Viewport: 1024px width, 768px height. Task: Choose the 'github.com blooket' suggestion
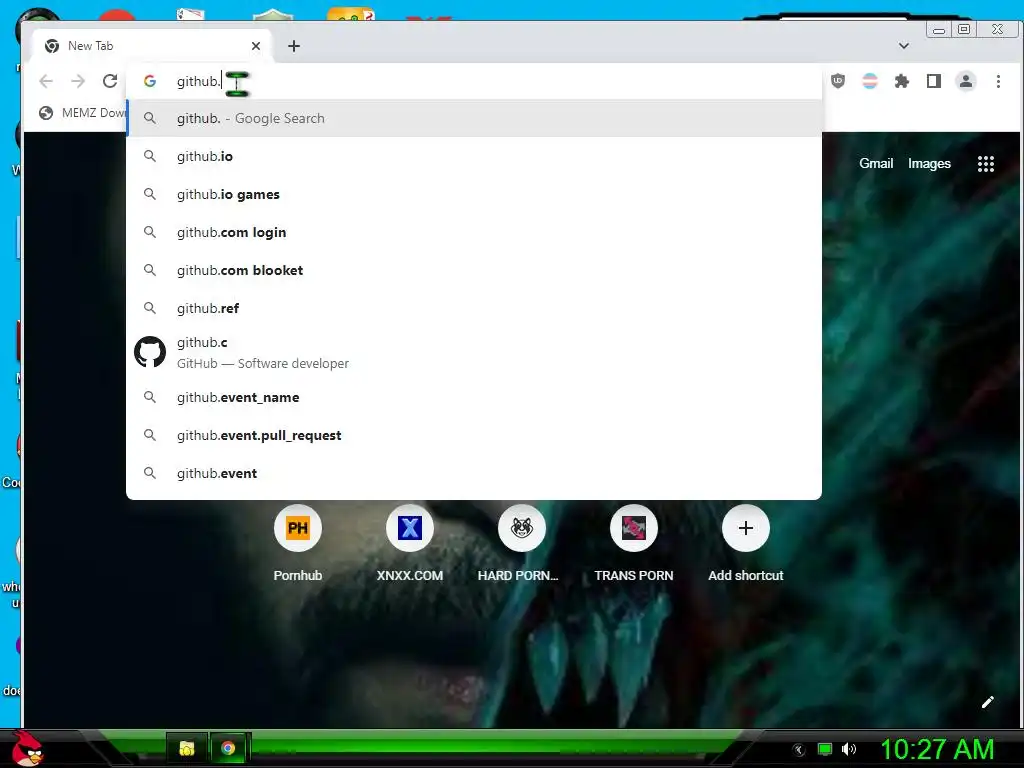(x=474, y=270)
